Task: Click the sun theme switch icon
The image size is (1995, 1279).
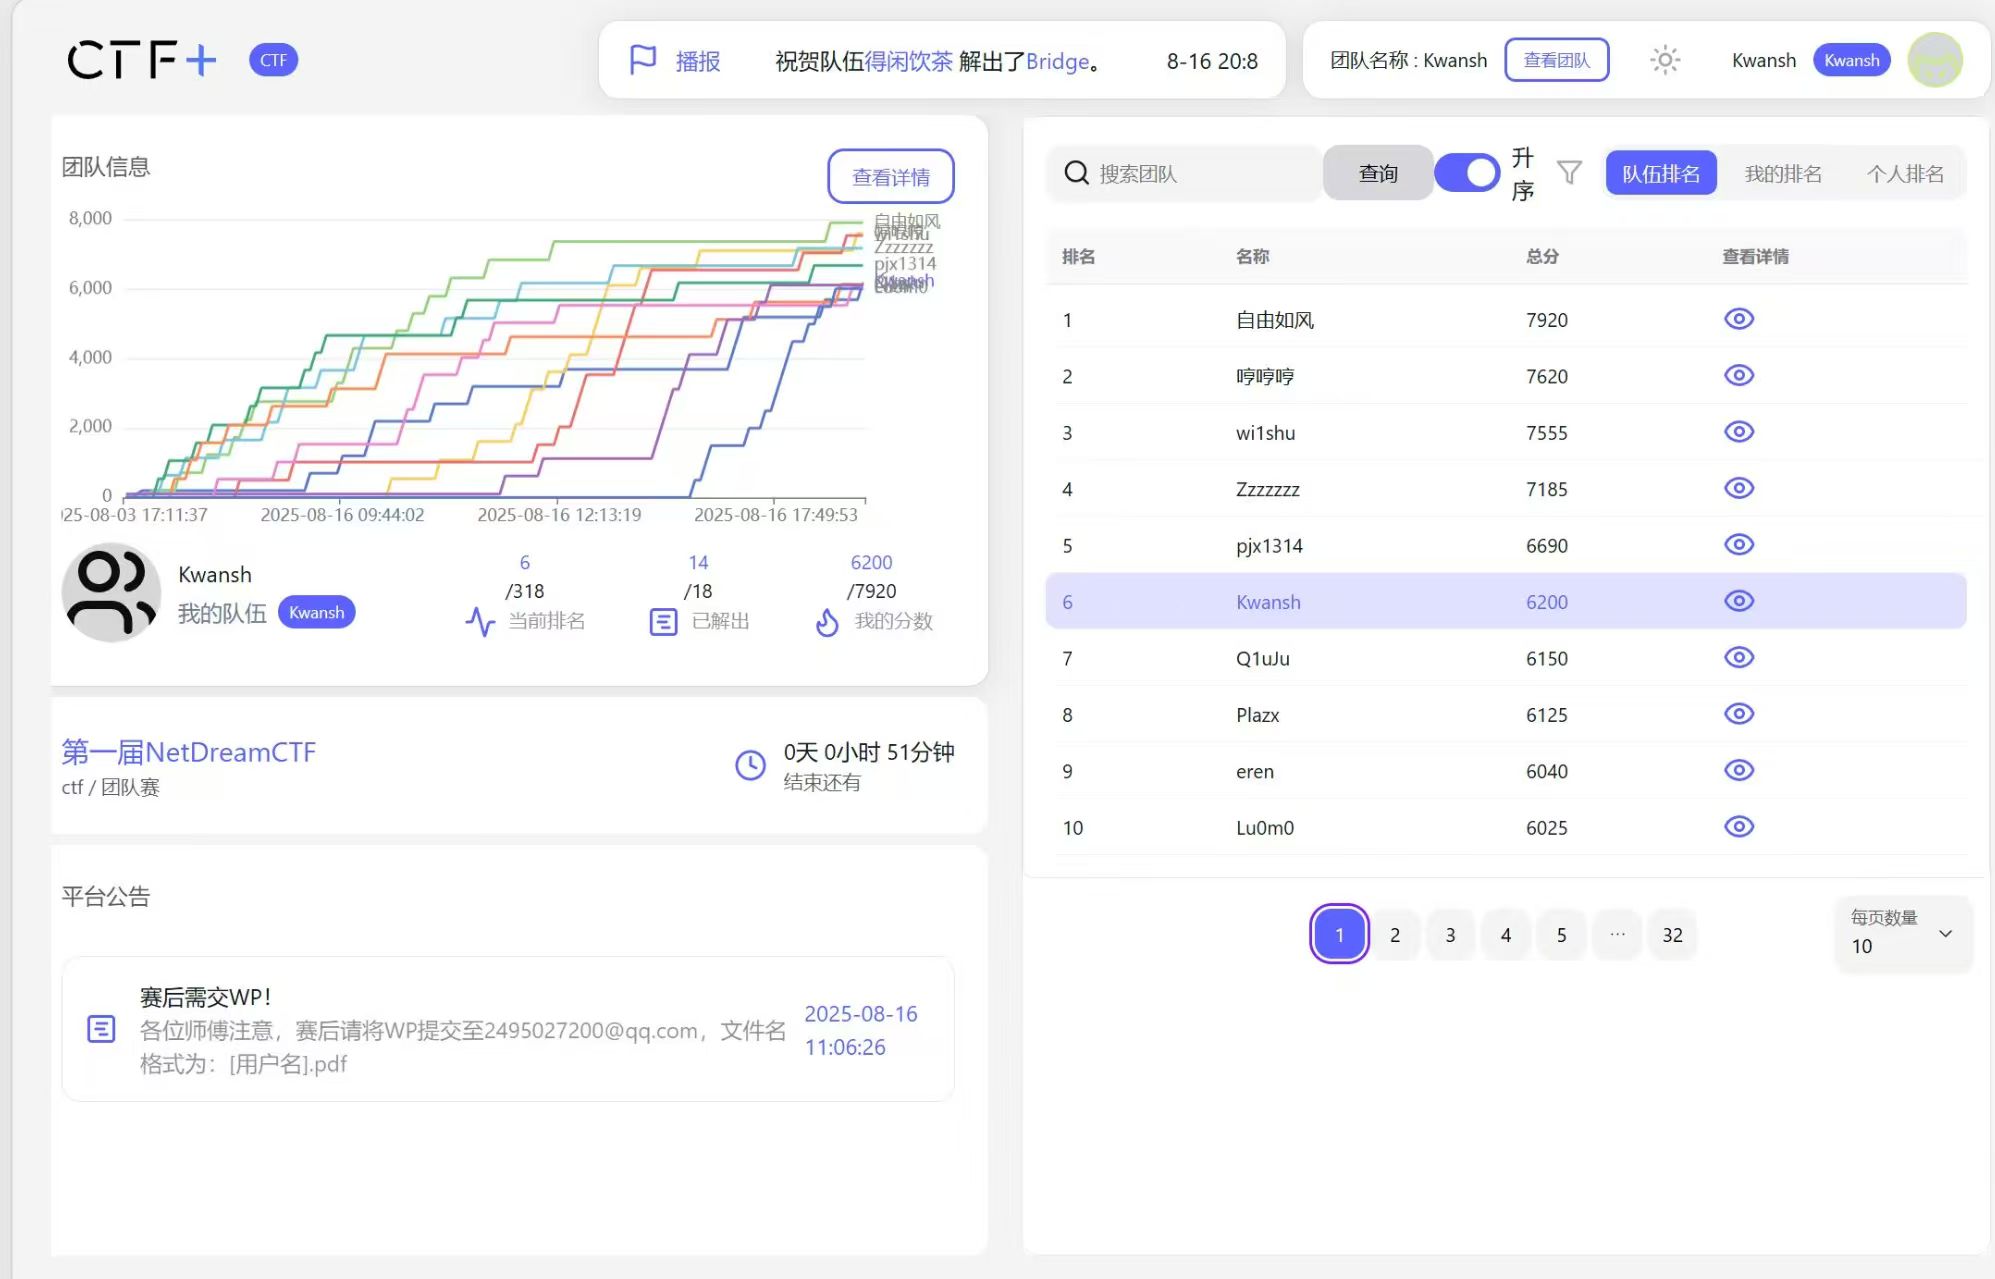Action: 1664,60
